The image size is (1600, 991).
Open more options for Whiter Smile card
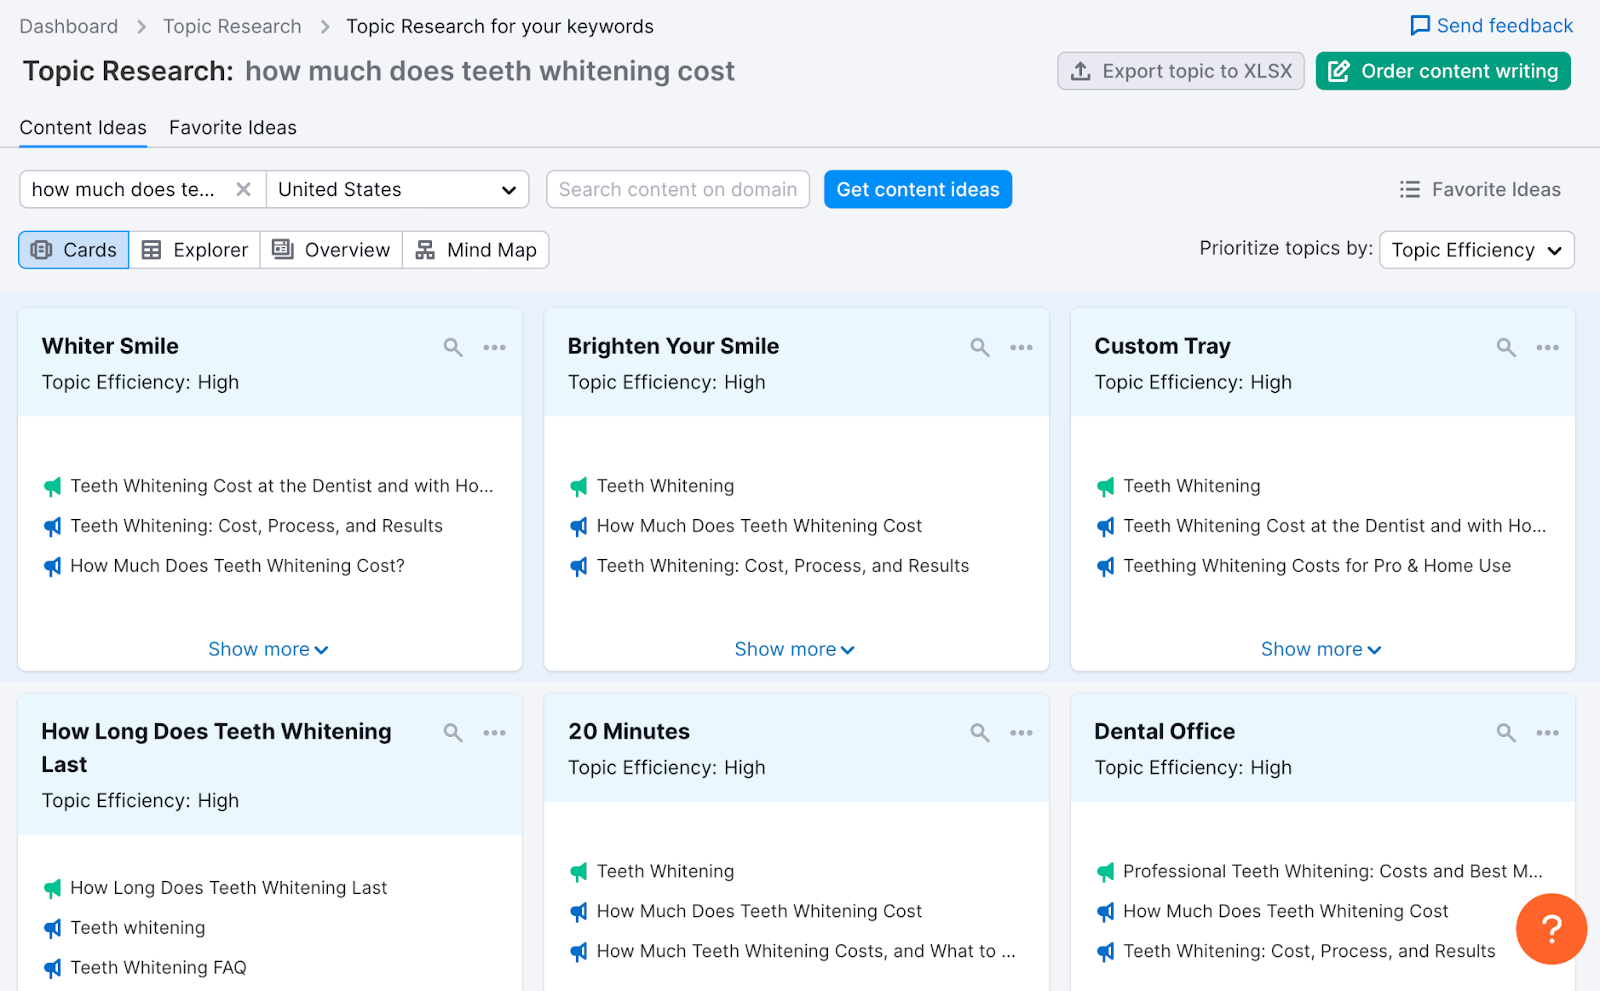494,347
